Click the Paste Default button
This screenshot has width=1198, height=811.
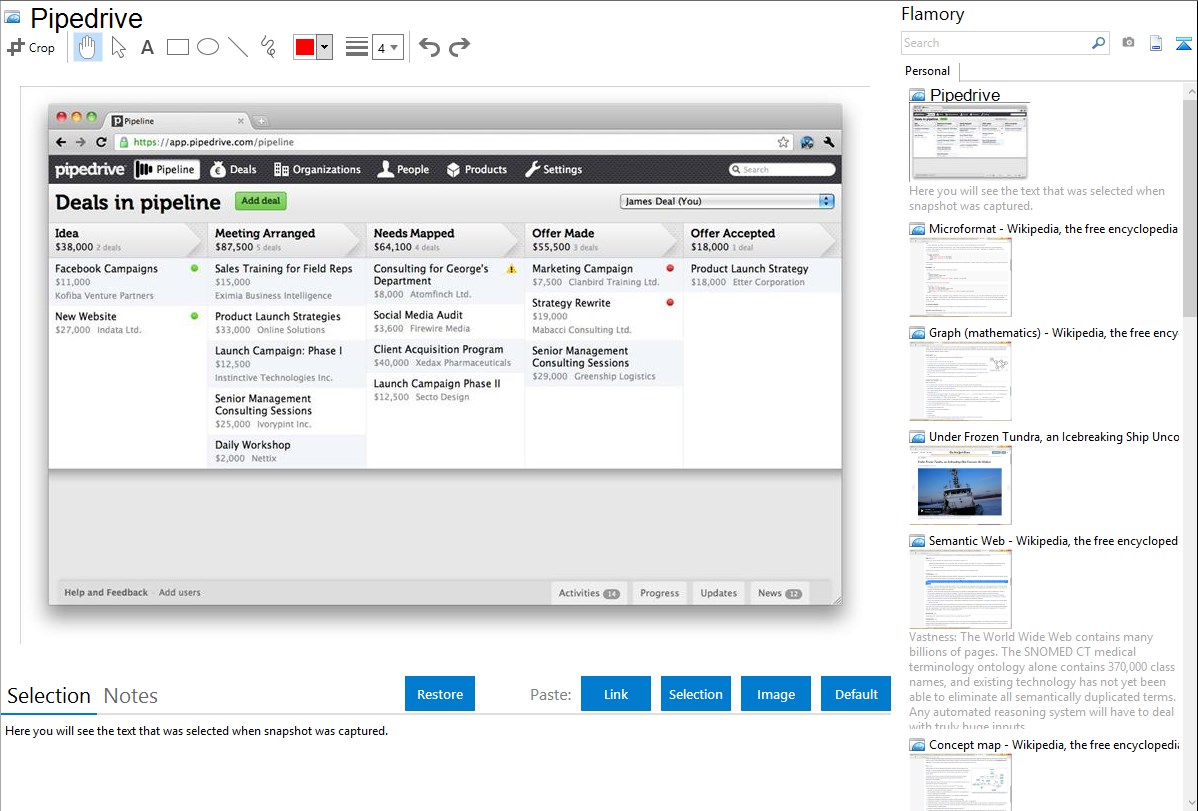856,694
